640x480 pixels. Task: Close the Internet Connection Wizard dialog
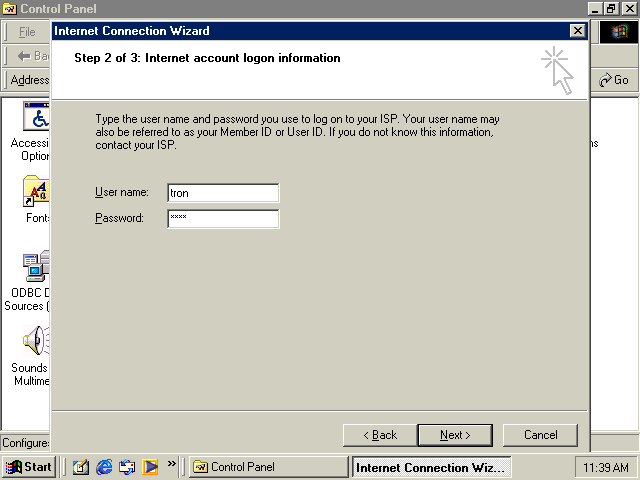pyautogui.click(x=578, y=31)
